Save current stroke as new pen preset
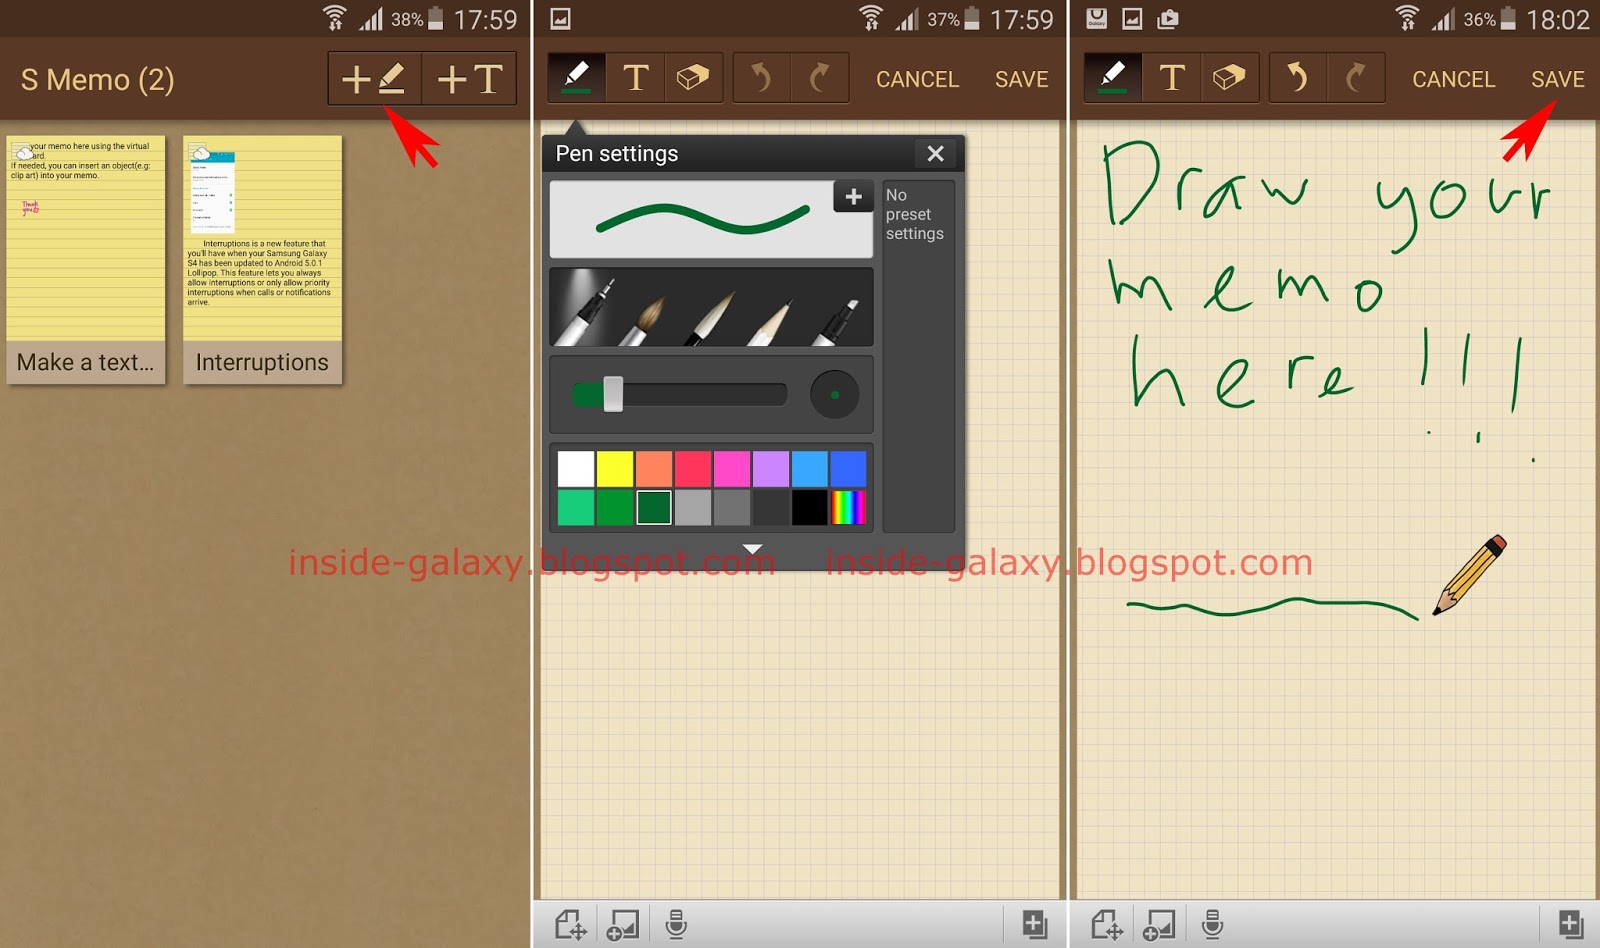Viewport: 1600px width, 948px height. [x=853, y=196]
